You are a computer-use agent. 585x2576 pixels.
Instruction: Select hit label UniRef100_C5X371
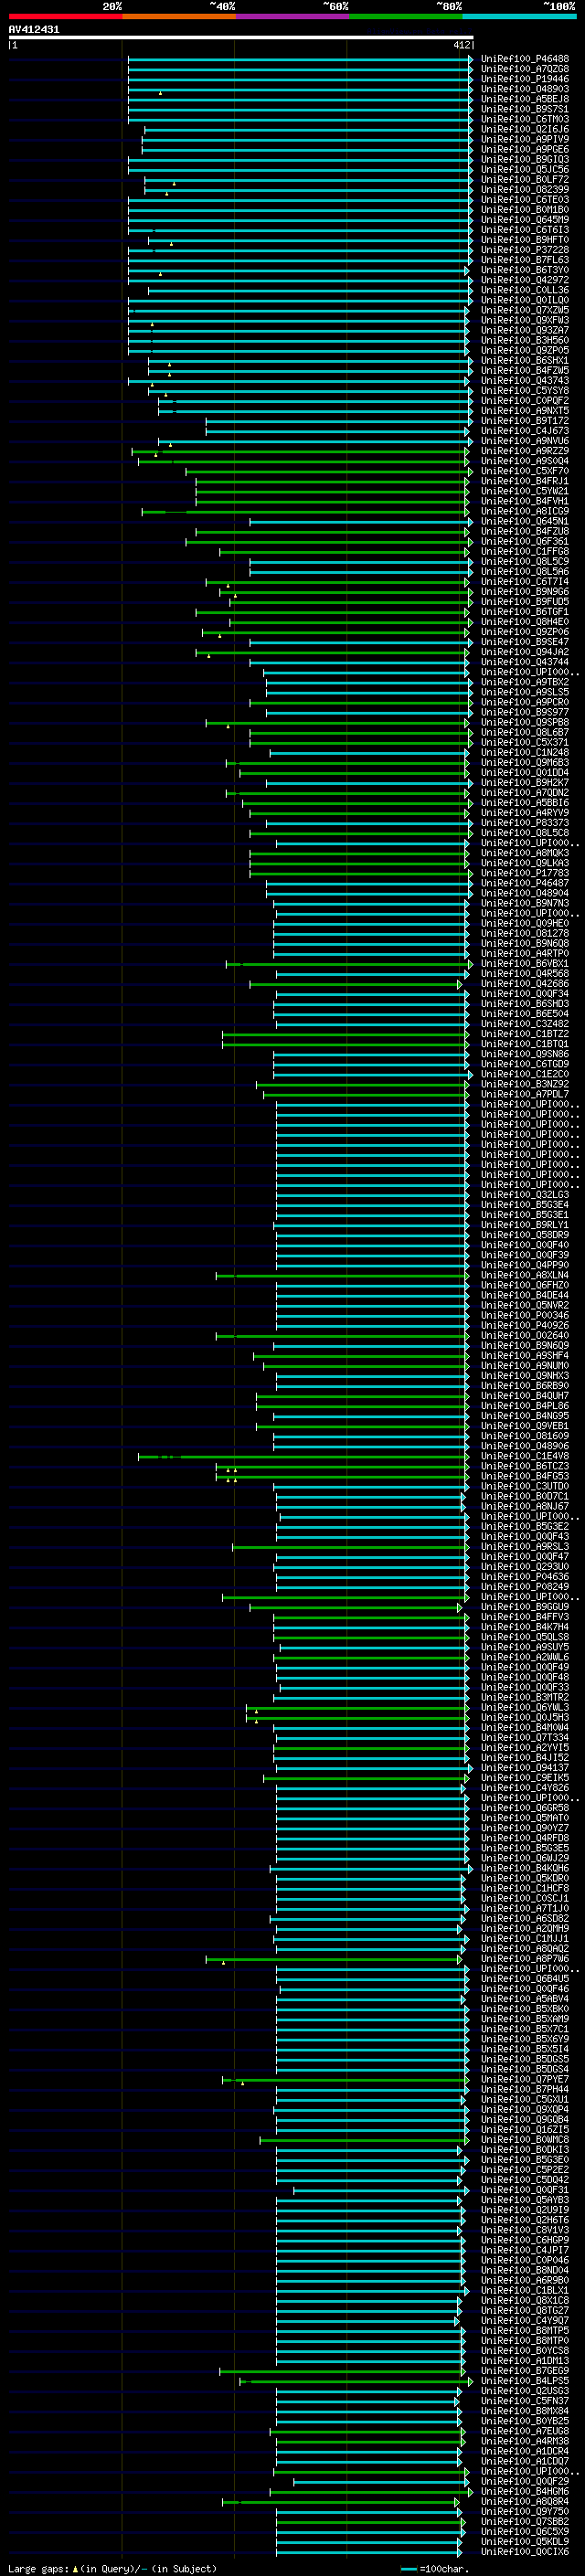click(x=525, y=742)
